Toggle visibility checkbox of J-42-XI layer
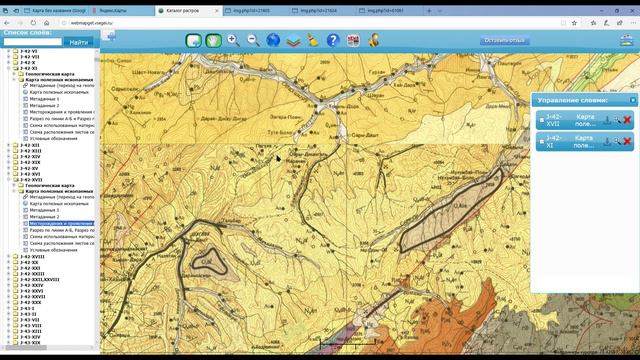The width and height of the screenshot is (640, 360). (542, 142)
